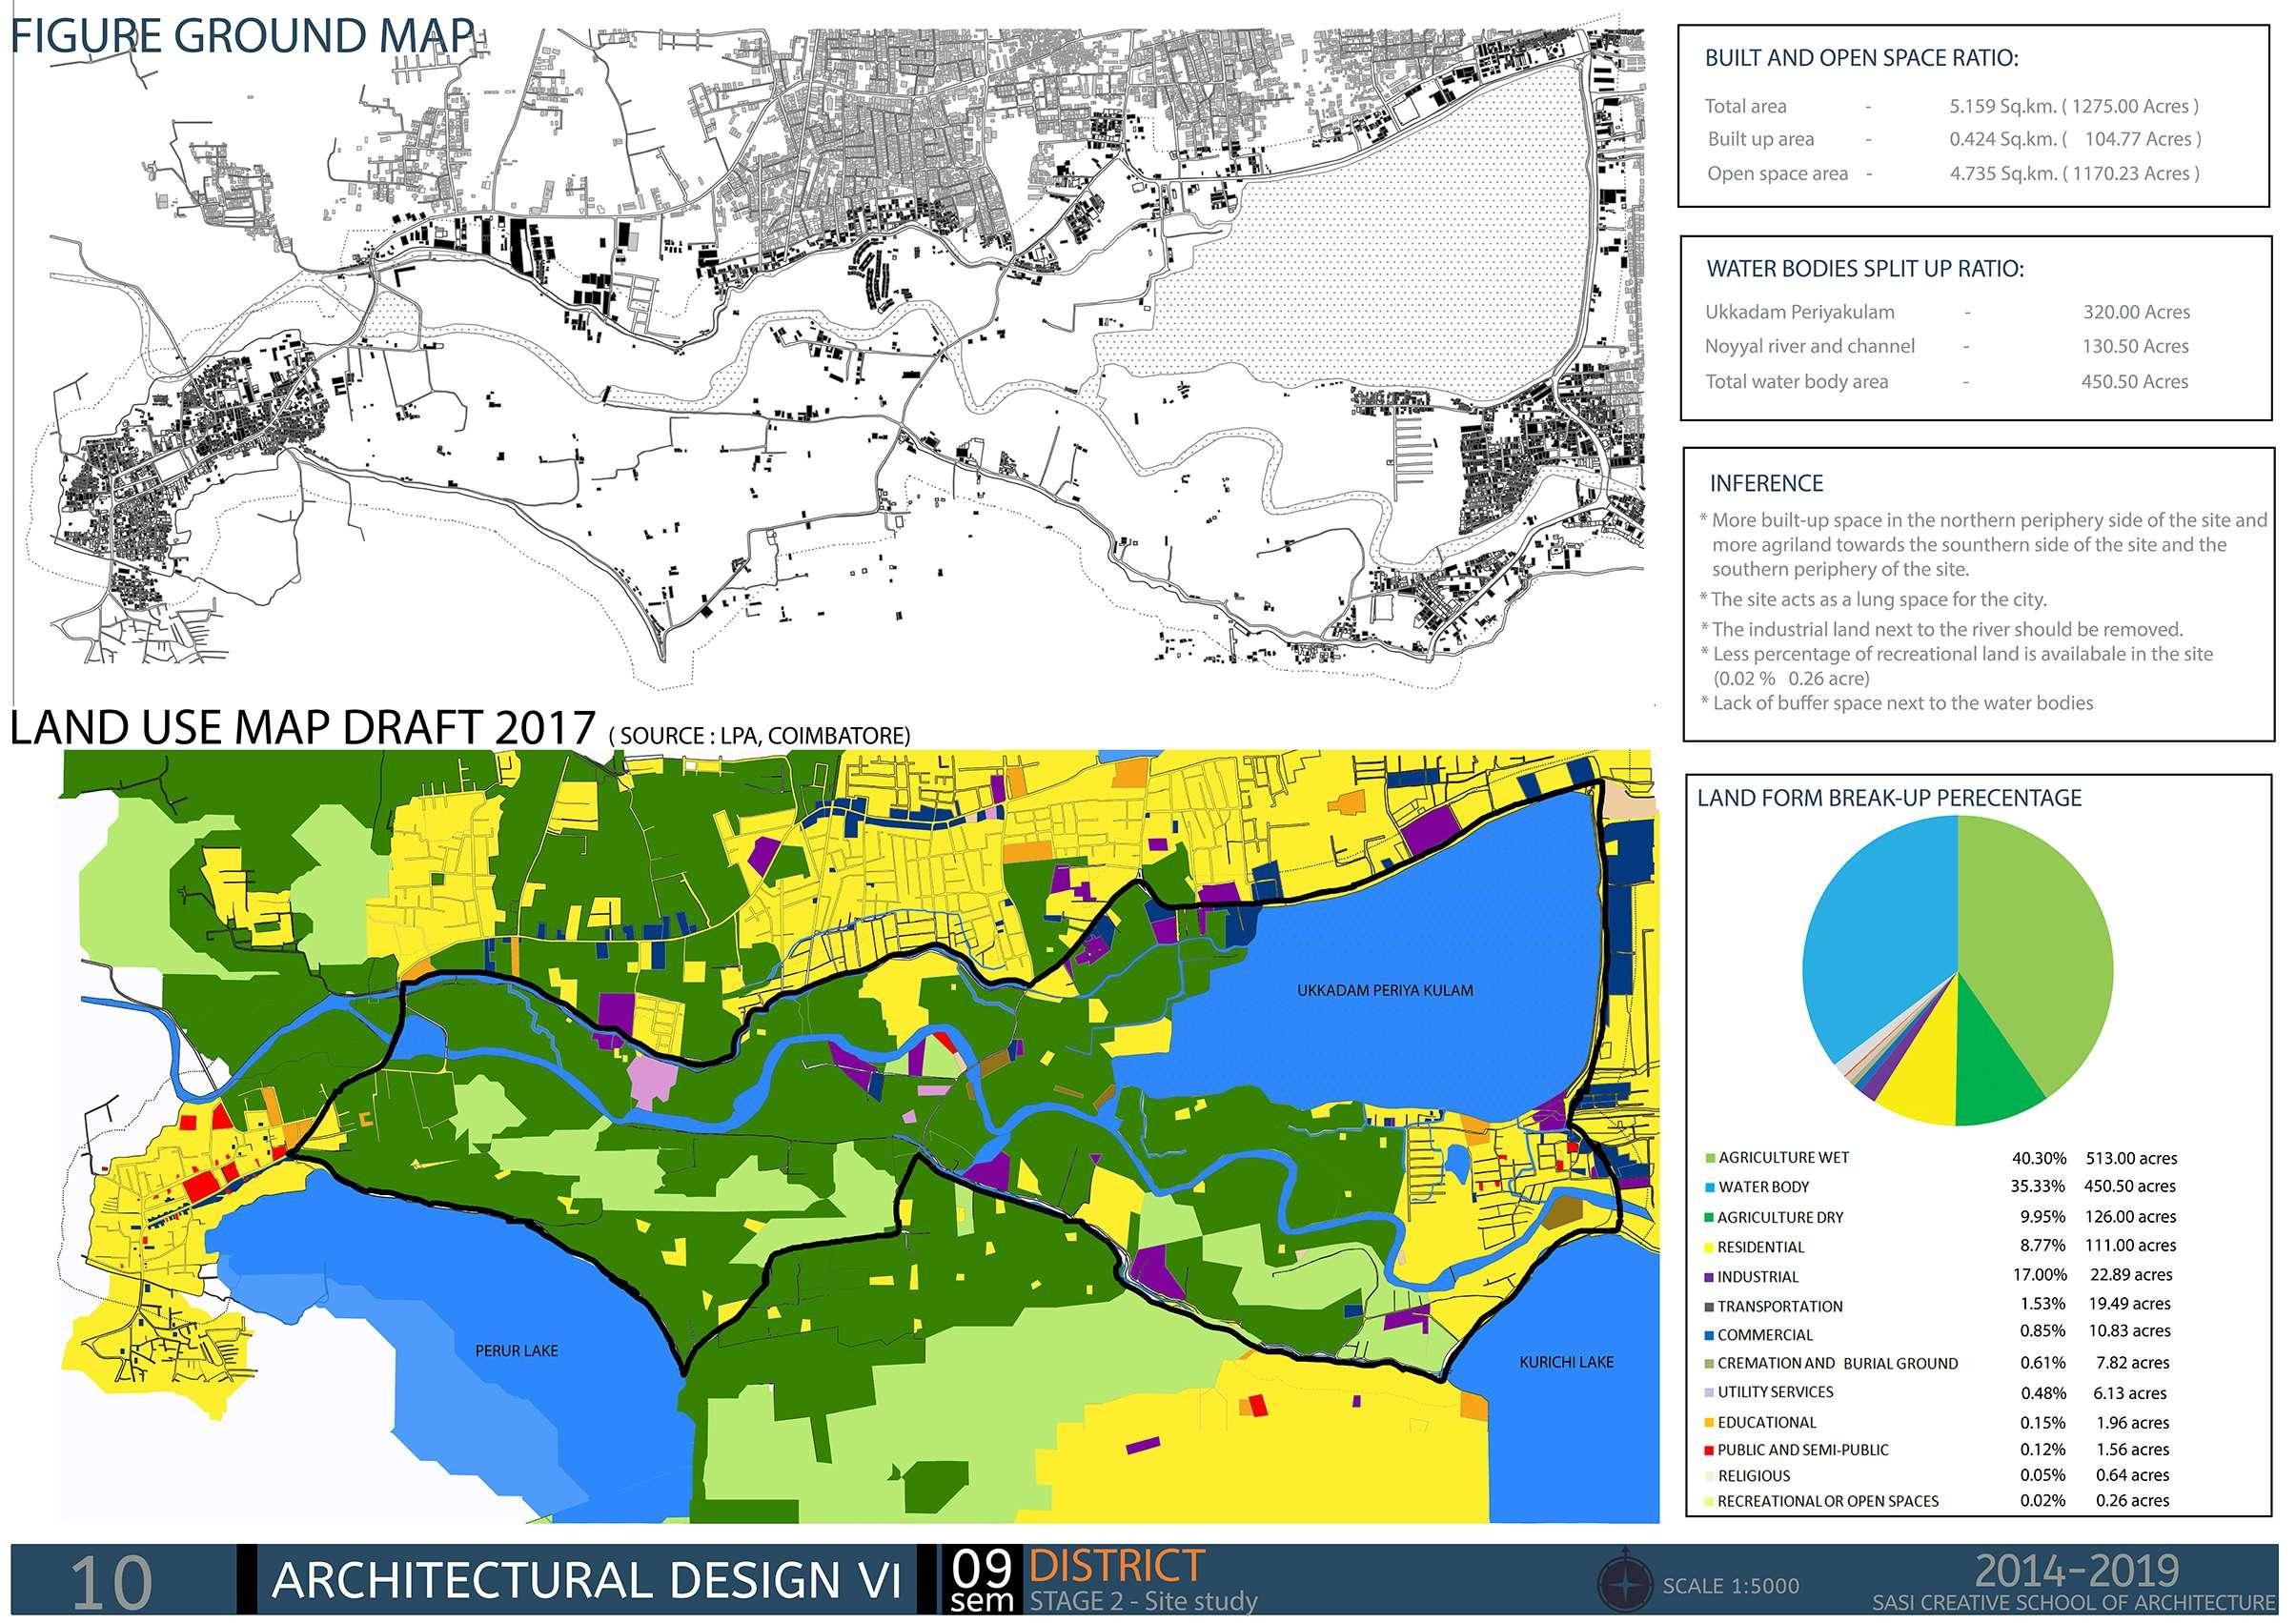Click the Built and Open Space Ratio heading
This screenshot has width=2296, height=1623.
click(x=1861, y=58)
